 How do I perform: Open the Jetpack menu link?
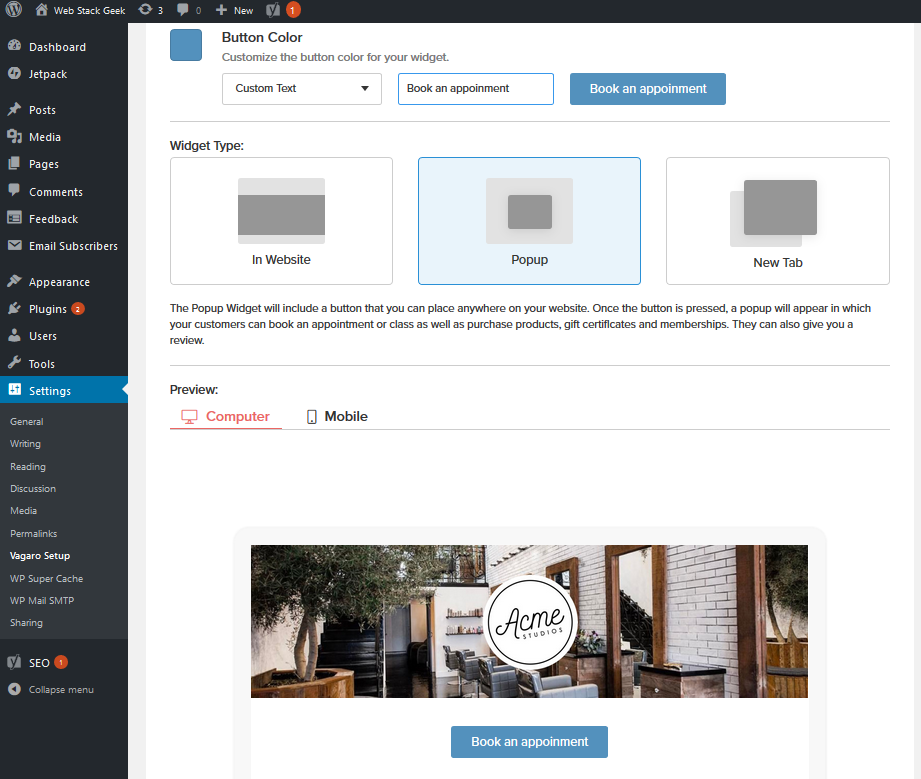[48, 74]
